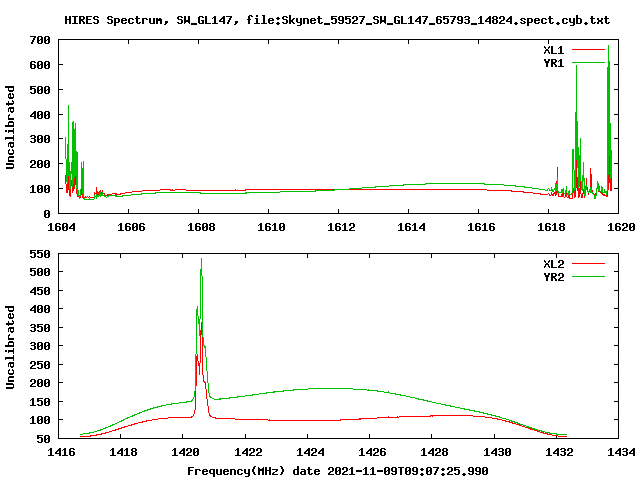Image resolution: width=640 pixels, height=480 pixels.
Task: Select the YR2 legend label
Action: coord(553,277)
